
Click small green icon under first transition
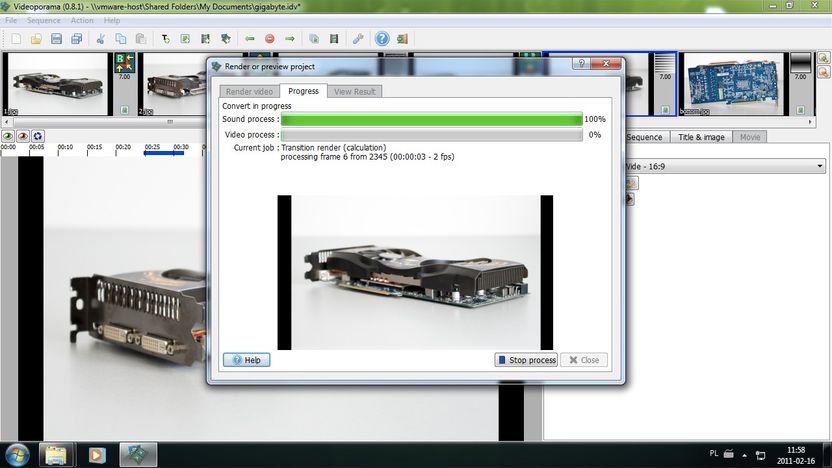click(124, 110)
